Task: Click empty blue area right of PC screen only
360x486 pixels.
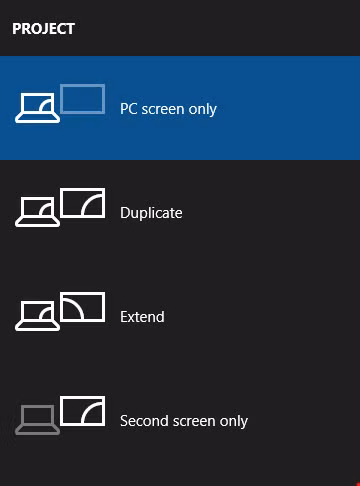Action: (287, 108)
